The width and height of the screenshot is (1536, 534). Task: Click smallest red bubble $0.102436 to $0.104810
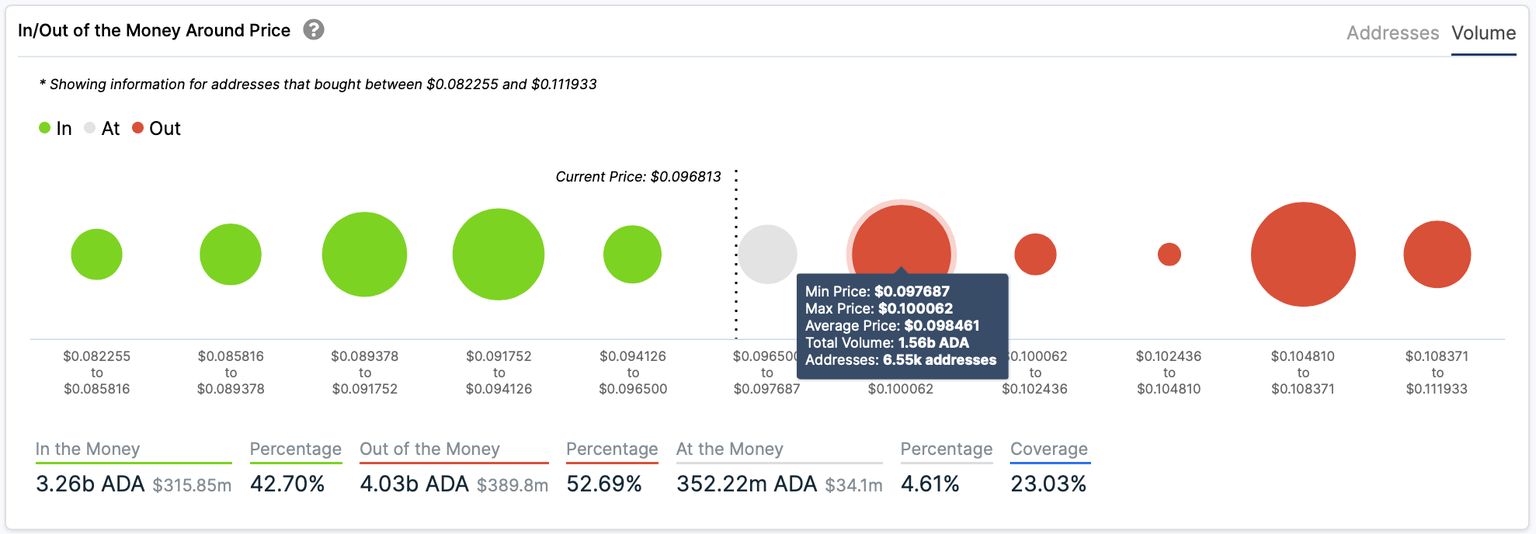click(1169, 254)
